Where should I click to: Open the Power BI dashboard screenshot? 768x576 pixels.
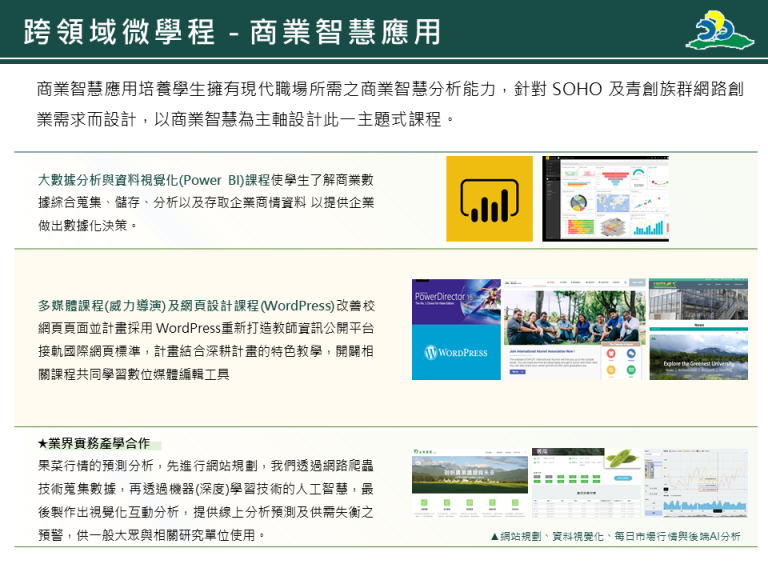click(605, 198)
